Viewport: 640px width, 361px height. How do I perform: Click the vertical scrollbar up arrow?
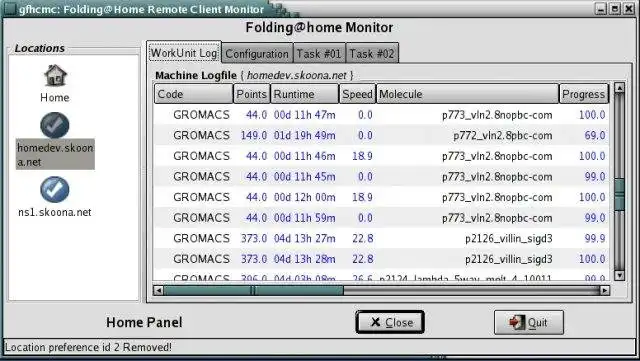[x=619, y=88]
